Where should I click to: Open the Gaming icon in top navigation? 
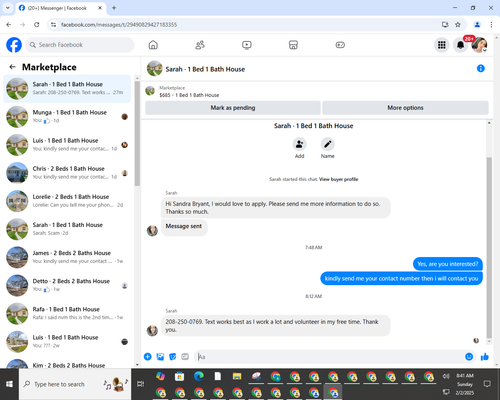pyautogui.click(x=340, y=45)
